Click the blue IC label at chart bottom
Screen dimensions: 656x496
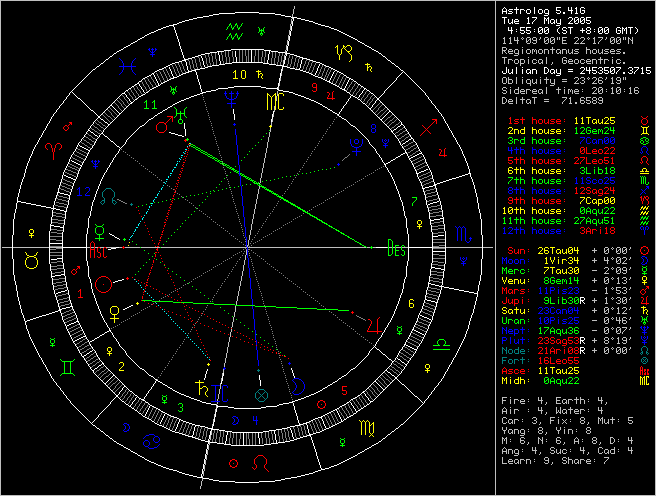pyautogui.click(x=220, y=394)
